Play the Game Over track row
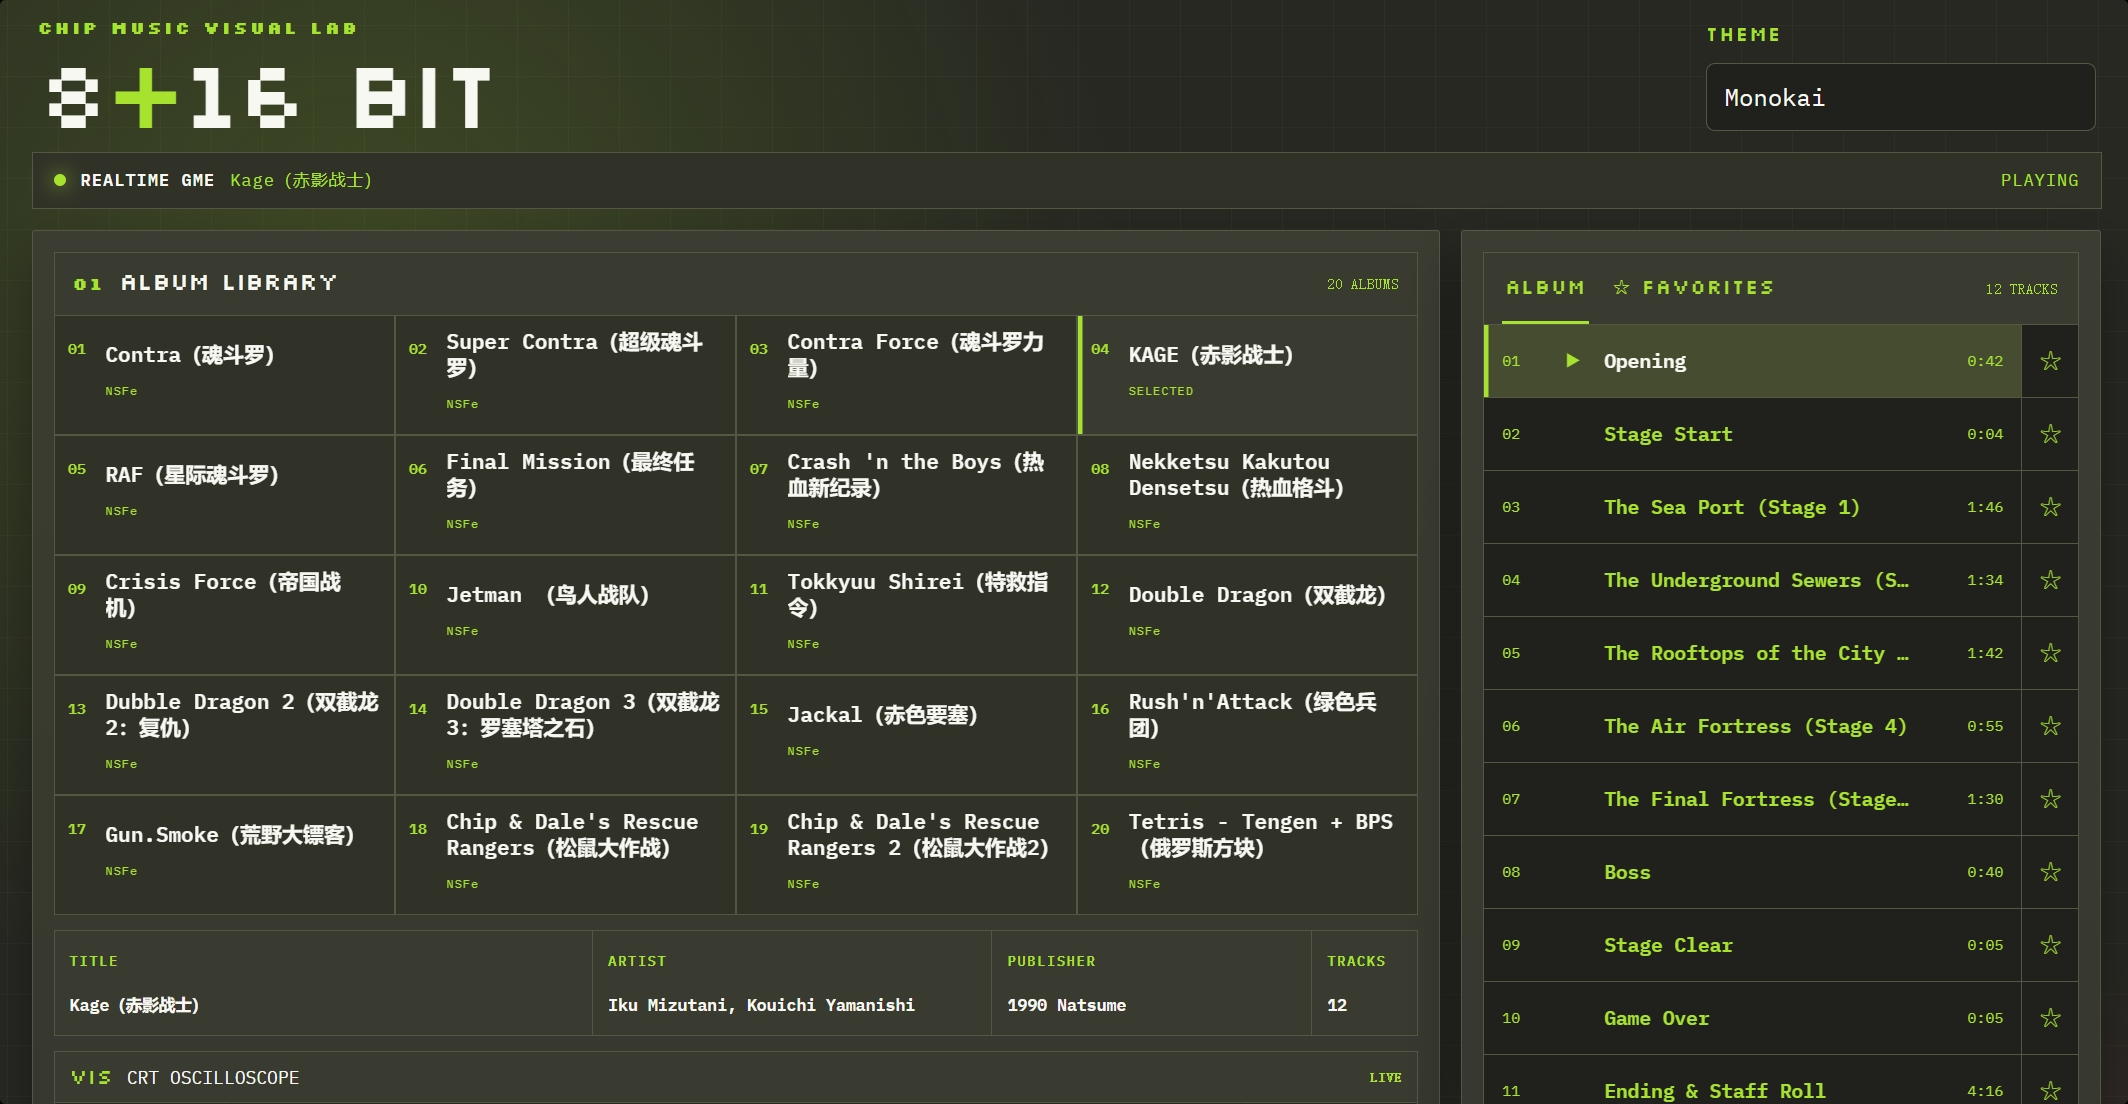This screenshot has height=1104, width=2128. click(1753, 1018)
